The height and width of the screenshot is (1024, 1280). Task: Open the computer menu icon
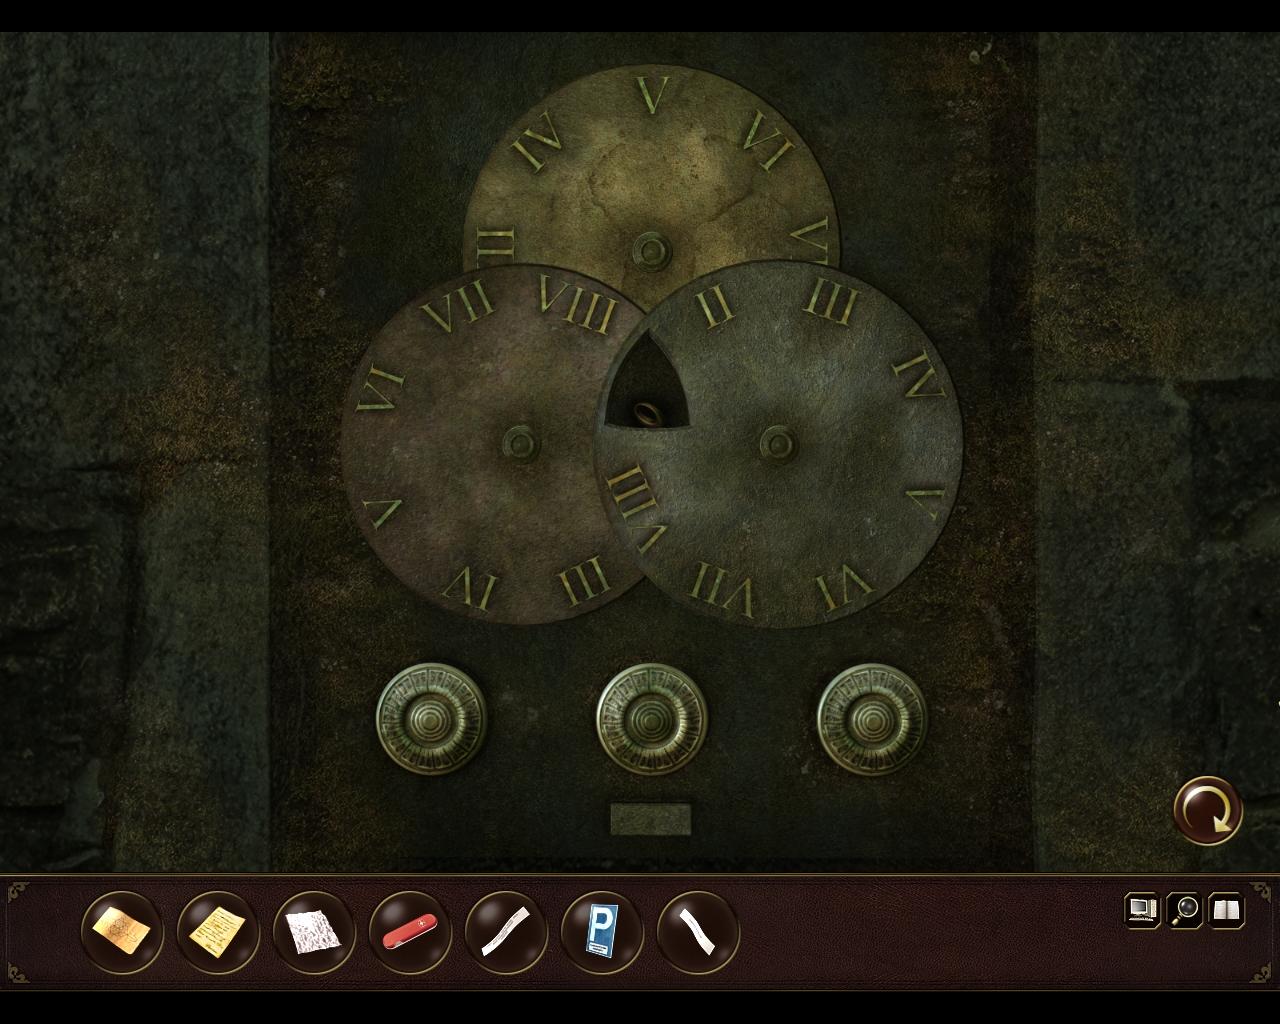1142,910
